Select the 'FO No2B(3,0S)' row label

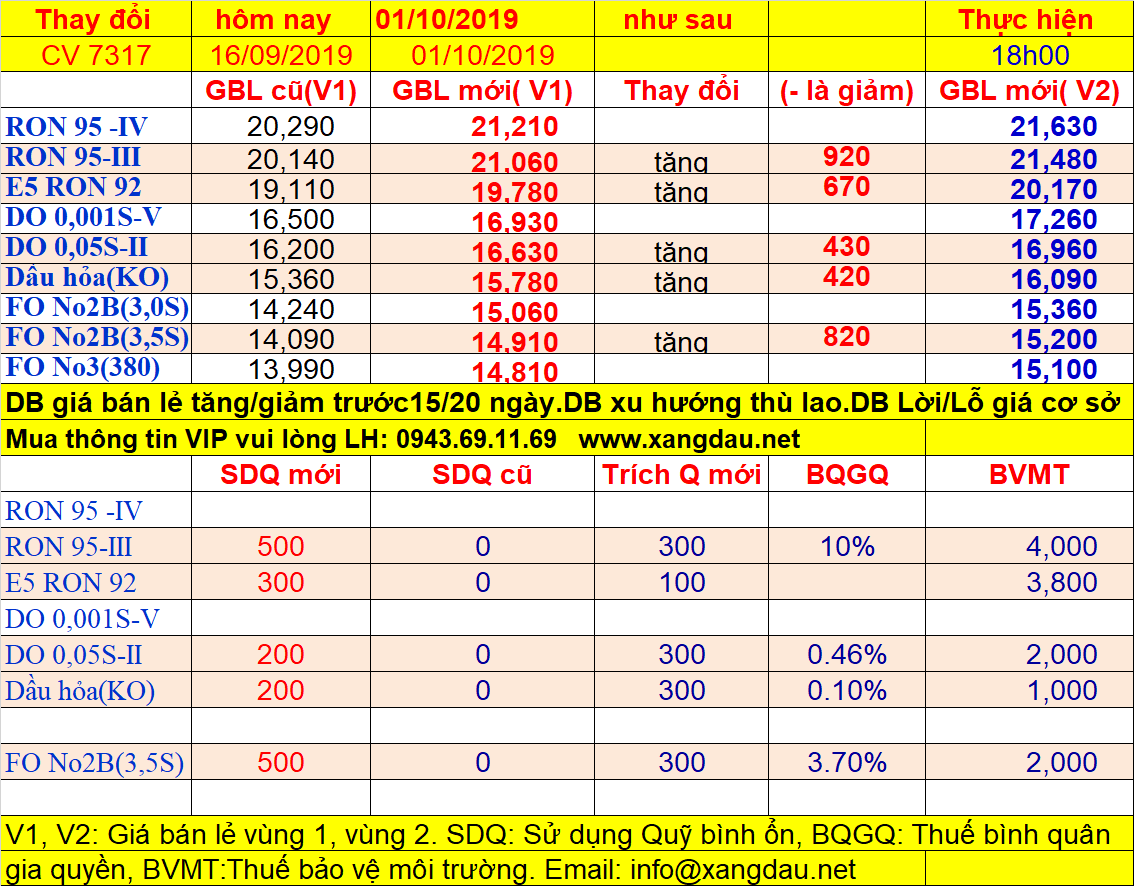click(x=97, y=307)
